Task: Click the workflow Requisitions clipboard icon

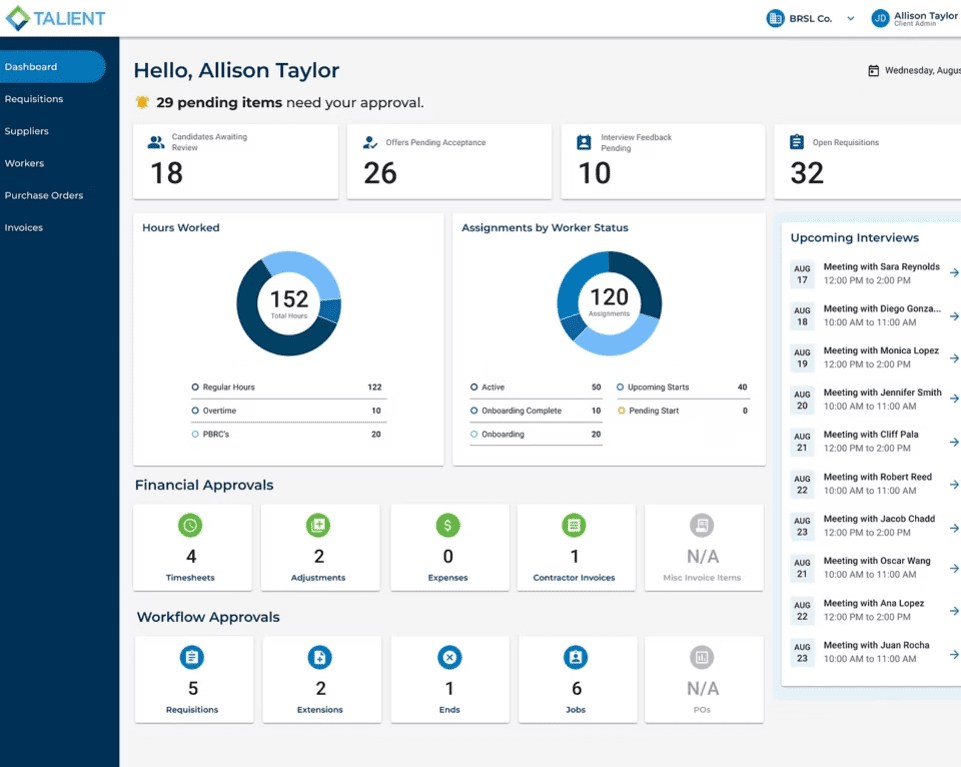Action: [x=192, y=657]
